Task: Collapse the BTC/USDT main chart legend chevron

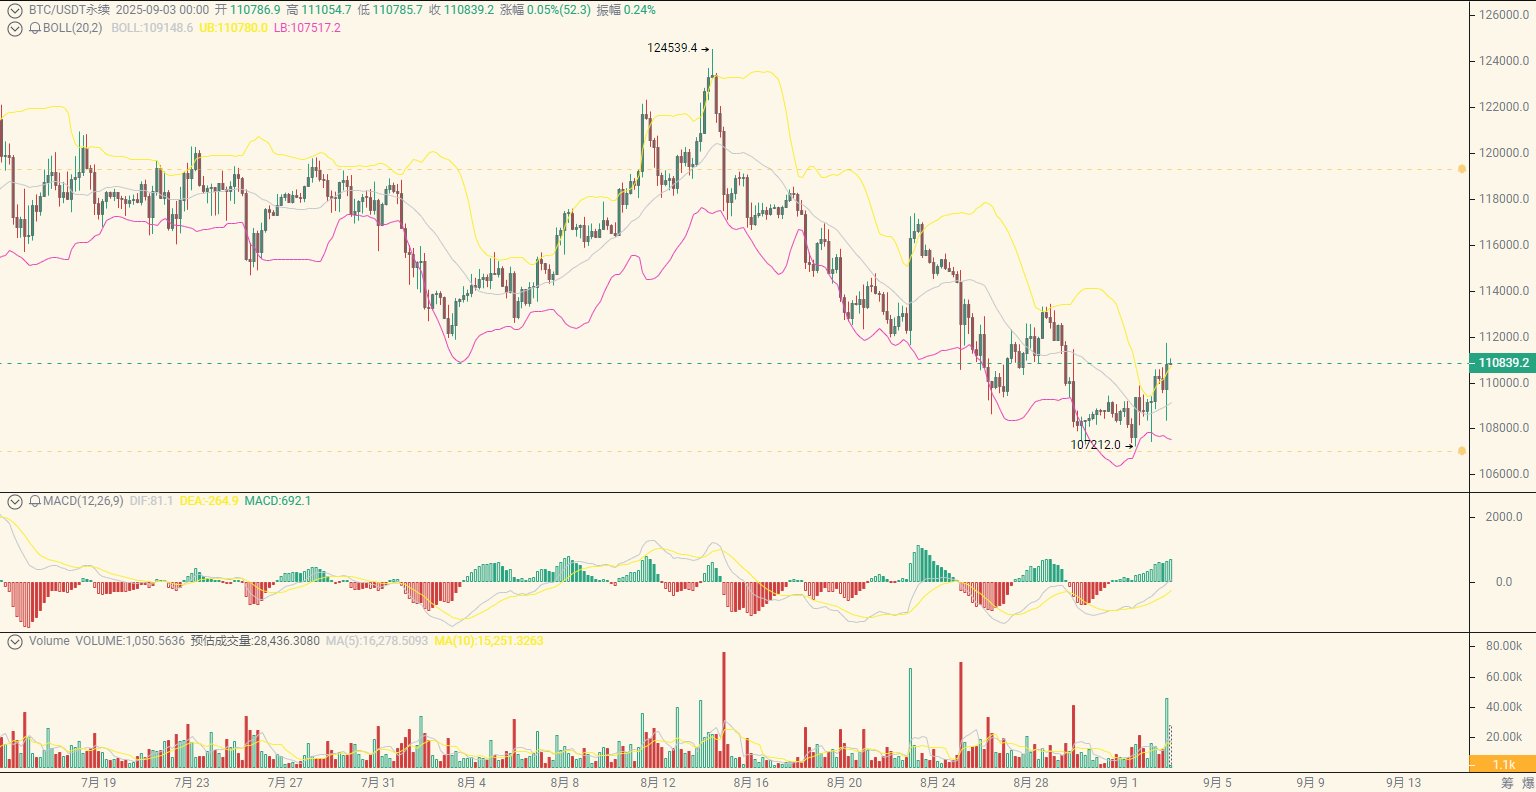Action: 15,10
